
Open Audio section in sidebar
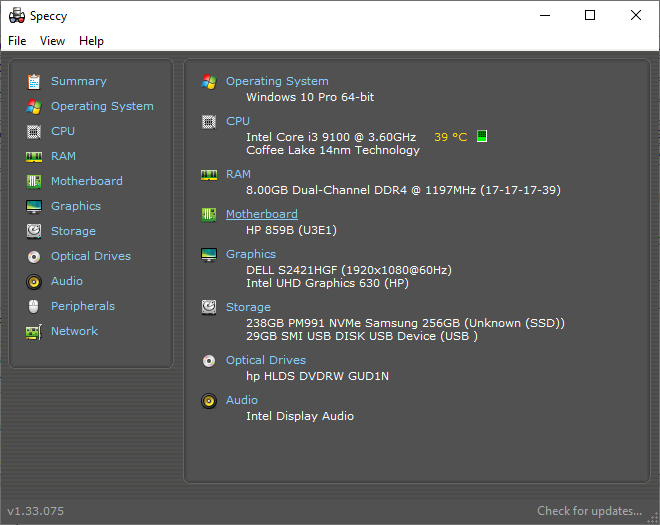tap(67, 281)
